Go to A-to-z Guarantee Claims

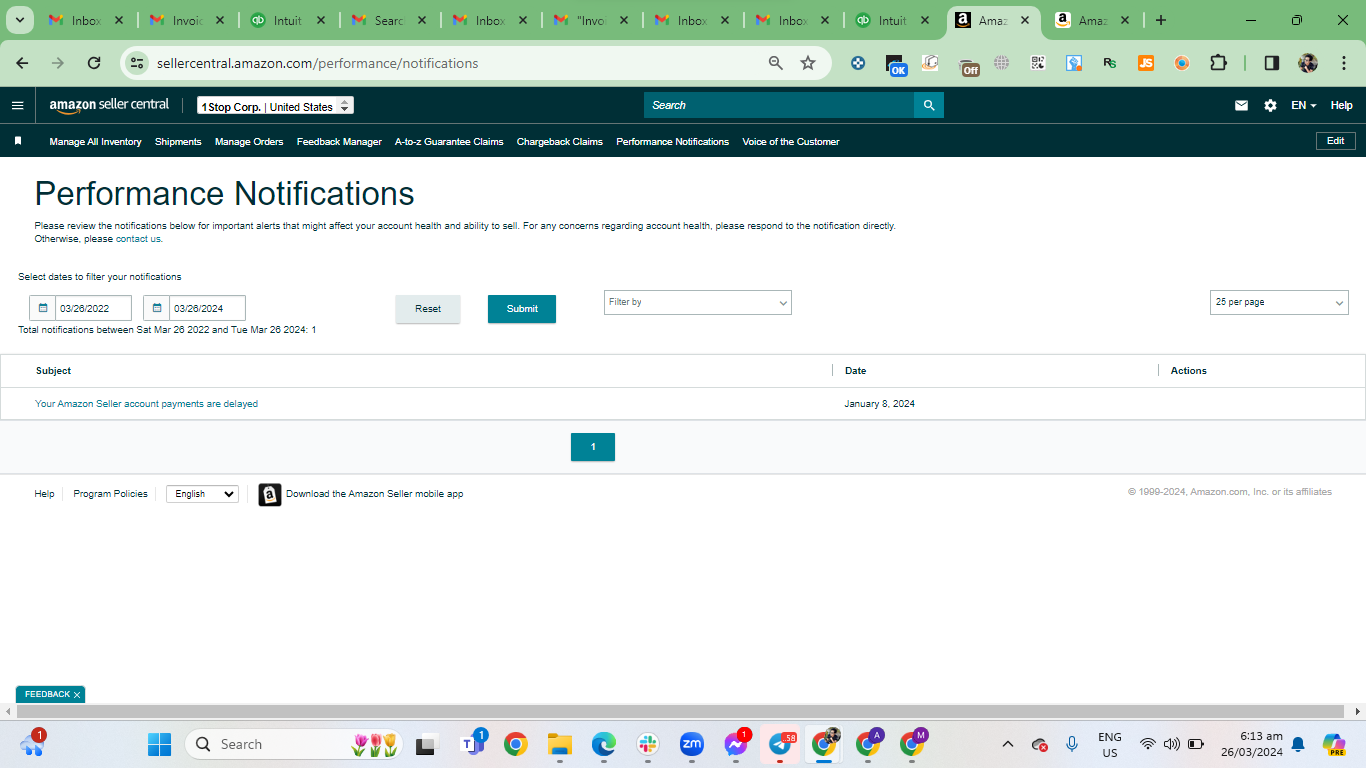pyautogui.click(x=449, y=142)
